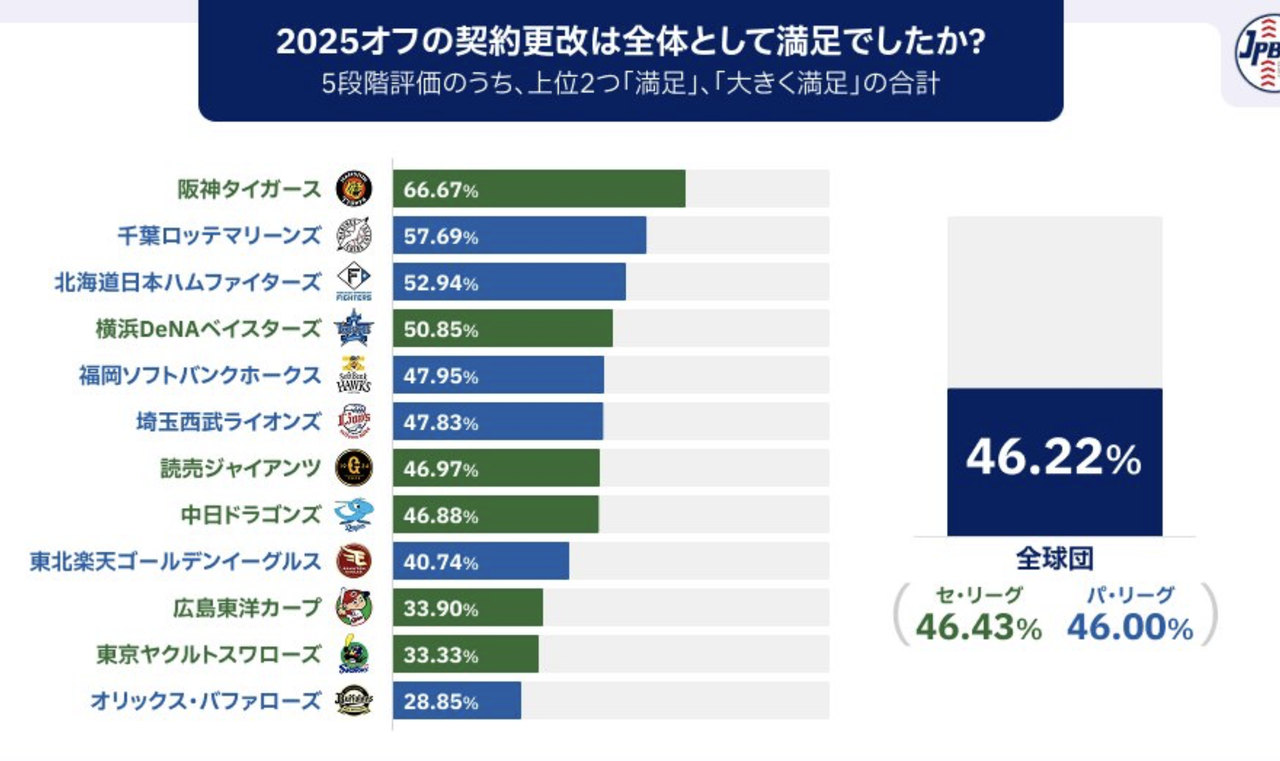Click the Yokohama DeNA BayStars star logo

pos(353,328)
